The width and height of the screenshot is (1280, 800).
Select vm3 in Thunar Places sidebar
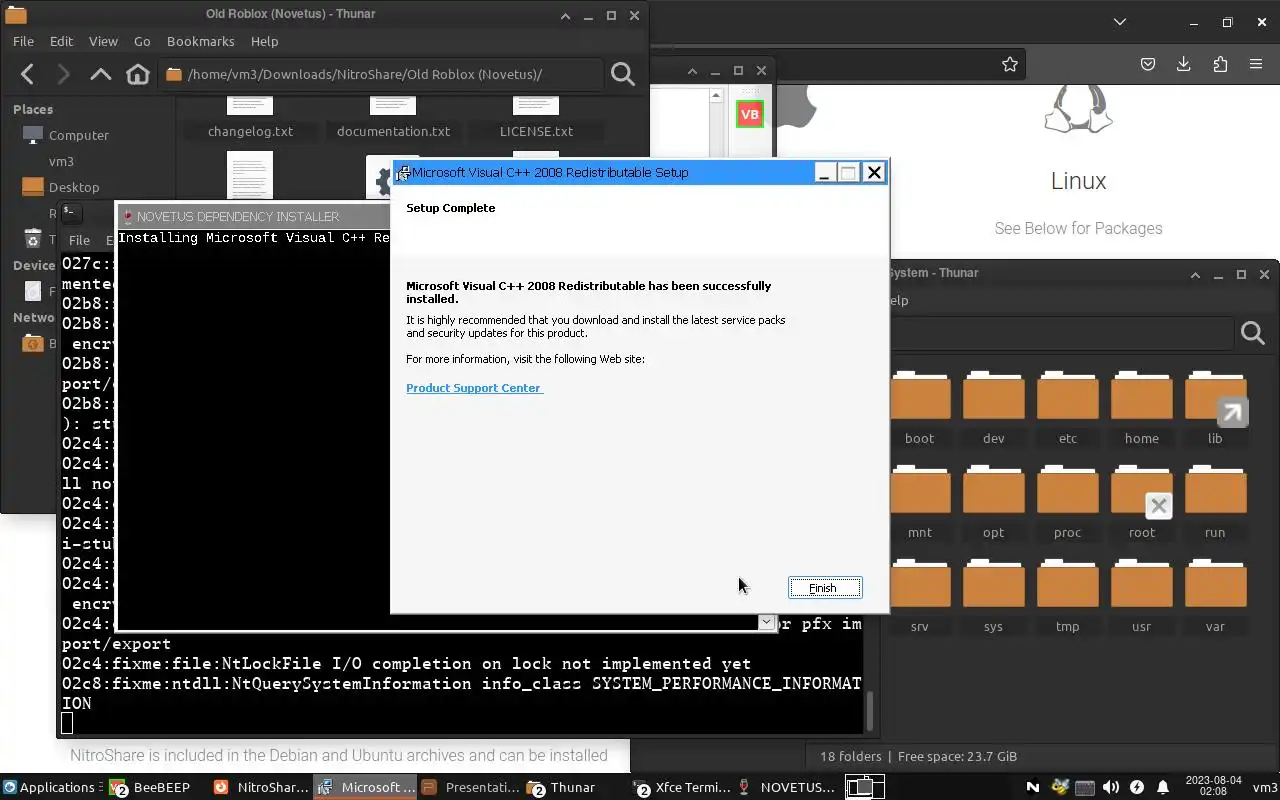[61, 161]
